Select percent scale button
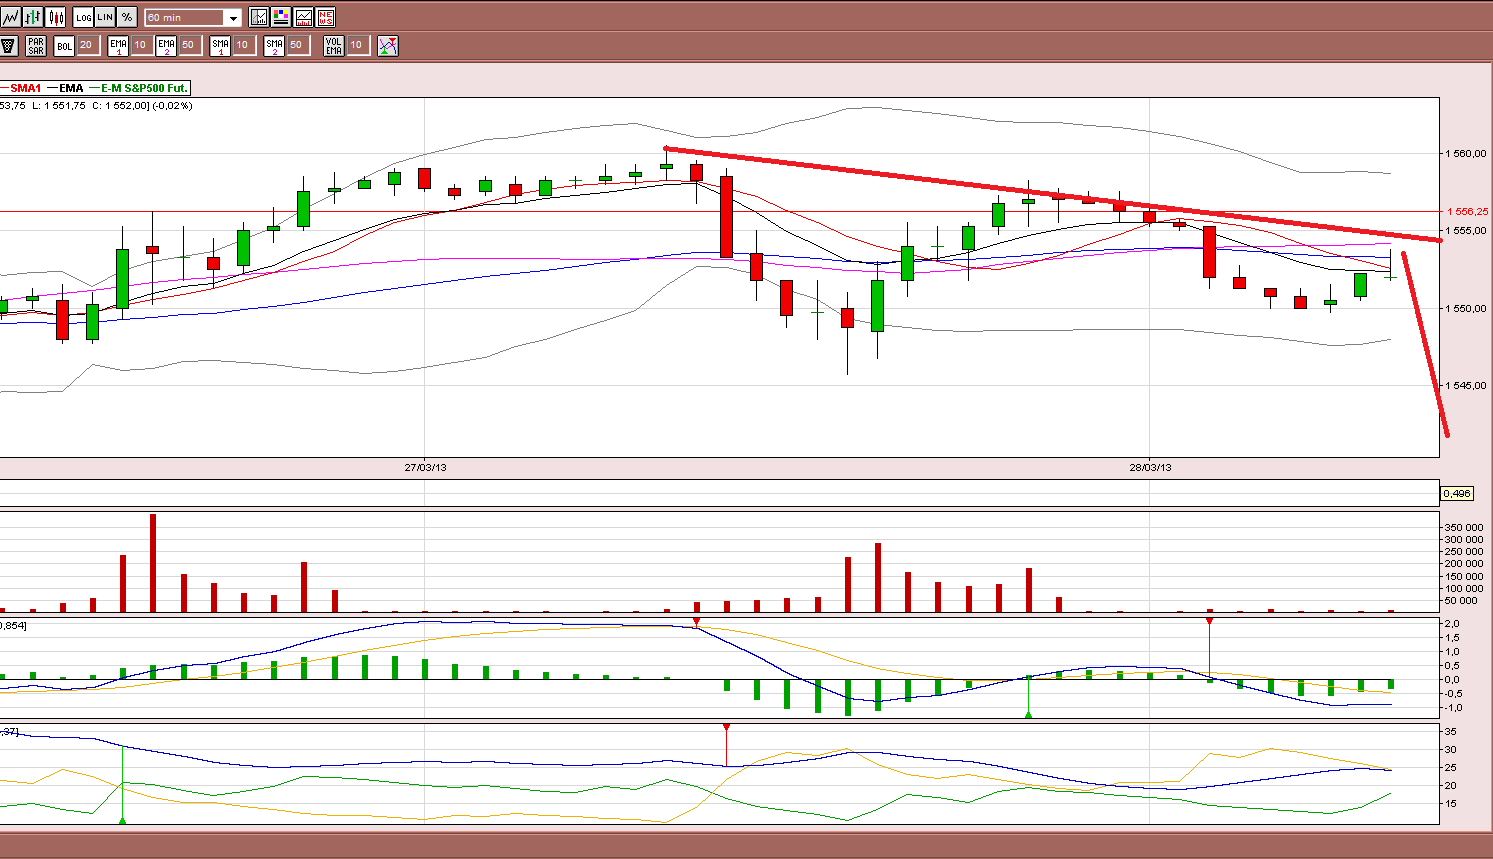Viewport: 1493px width, 859px height. [x=127, y=17]
